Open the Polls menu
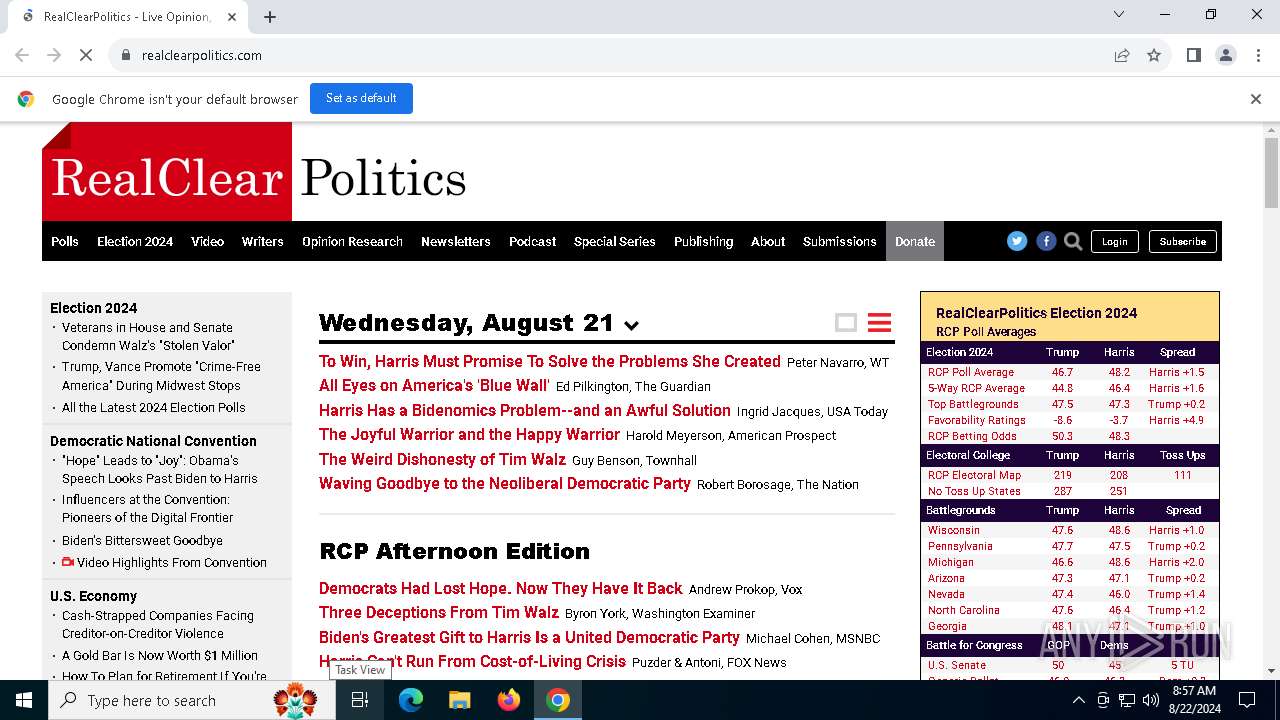Screen dimensions: 1280x720 [65, 241]
